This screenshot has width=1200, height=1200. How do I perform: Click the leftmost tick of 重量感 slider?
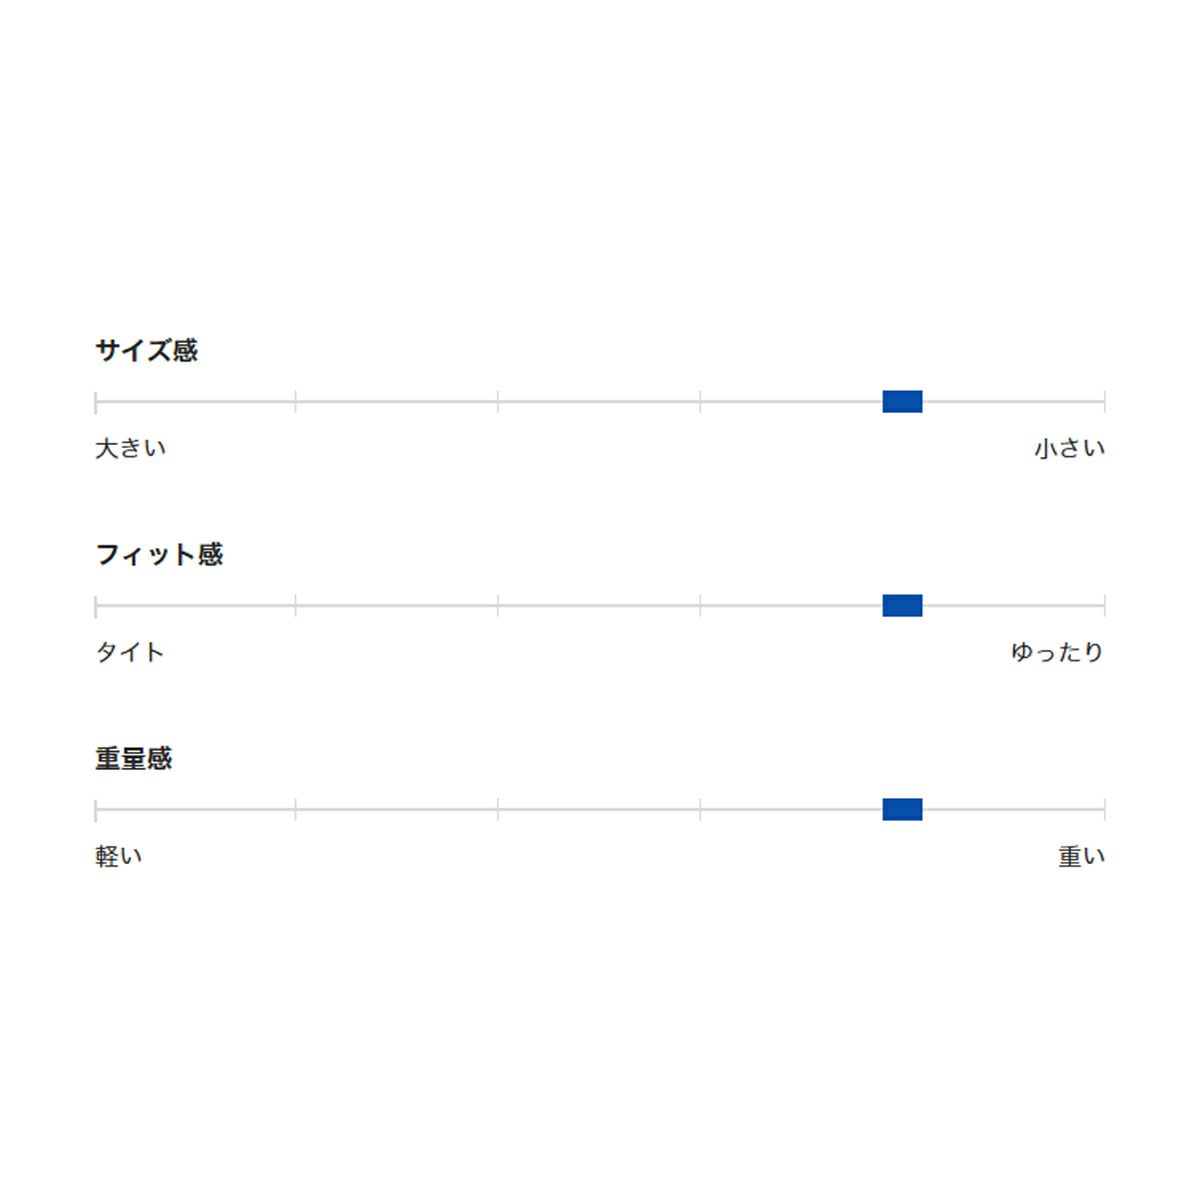(96, 810)
